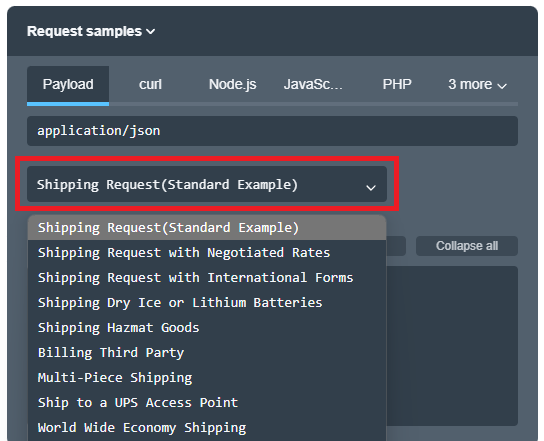The image size is (544, 441).
Task: Expand the 3 more languages menu
Action: click(x=477, y=84)
